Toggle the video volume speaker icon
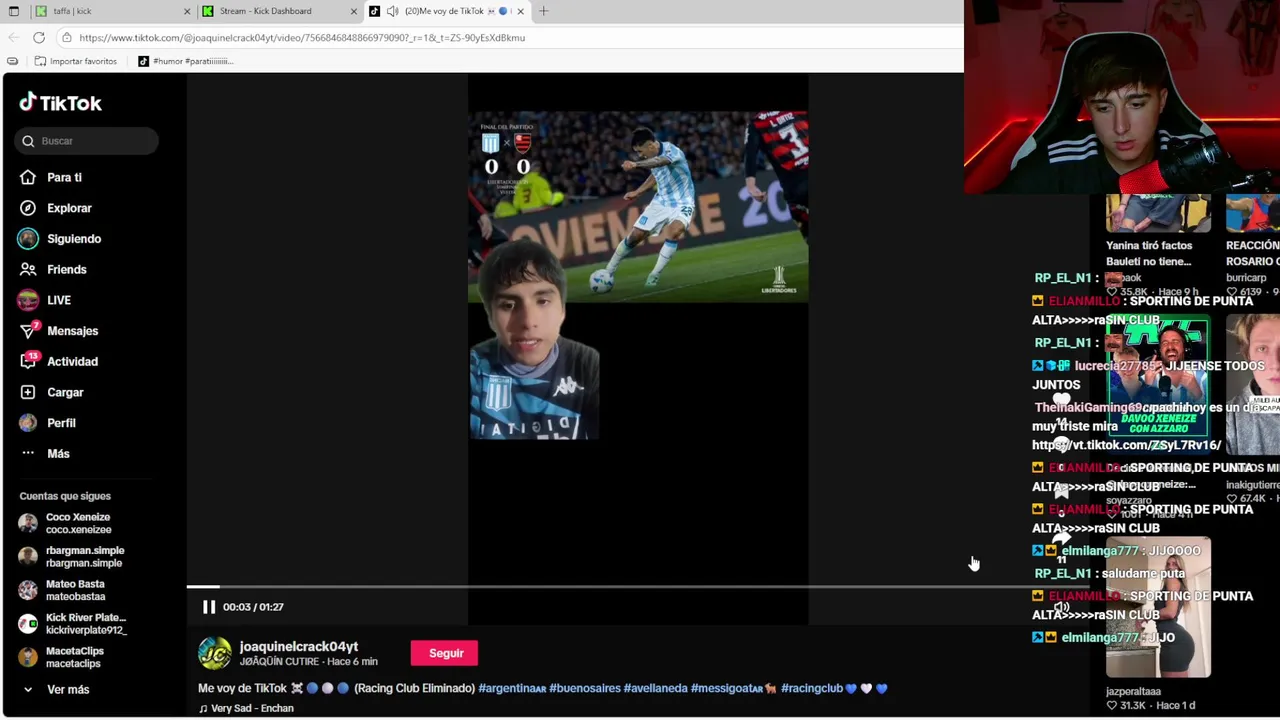The width and height of the screenshot is (1280, 720). coord(1061,606)
